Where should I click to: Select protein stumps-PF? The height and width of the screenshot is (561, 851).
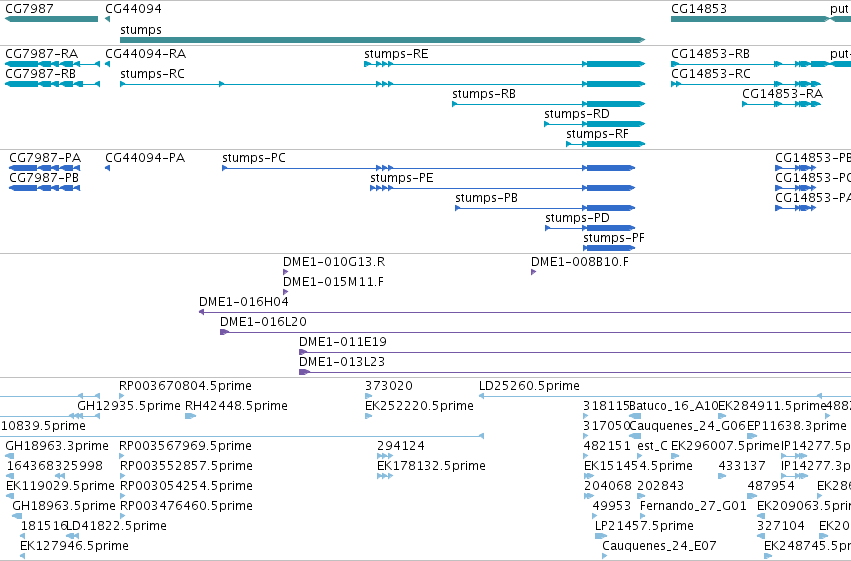click(x=609, y=248)
